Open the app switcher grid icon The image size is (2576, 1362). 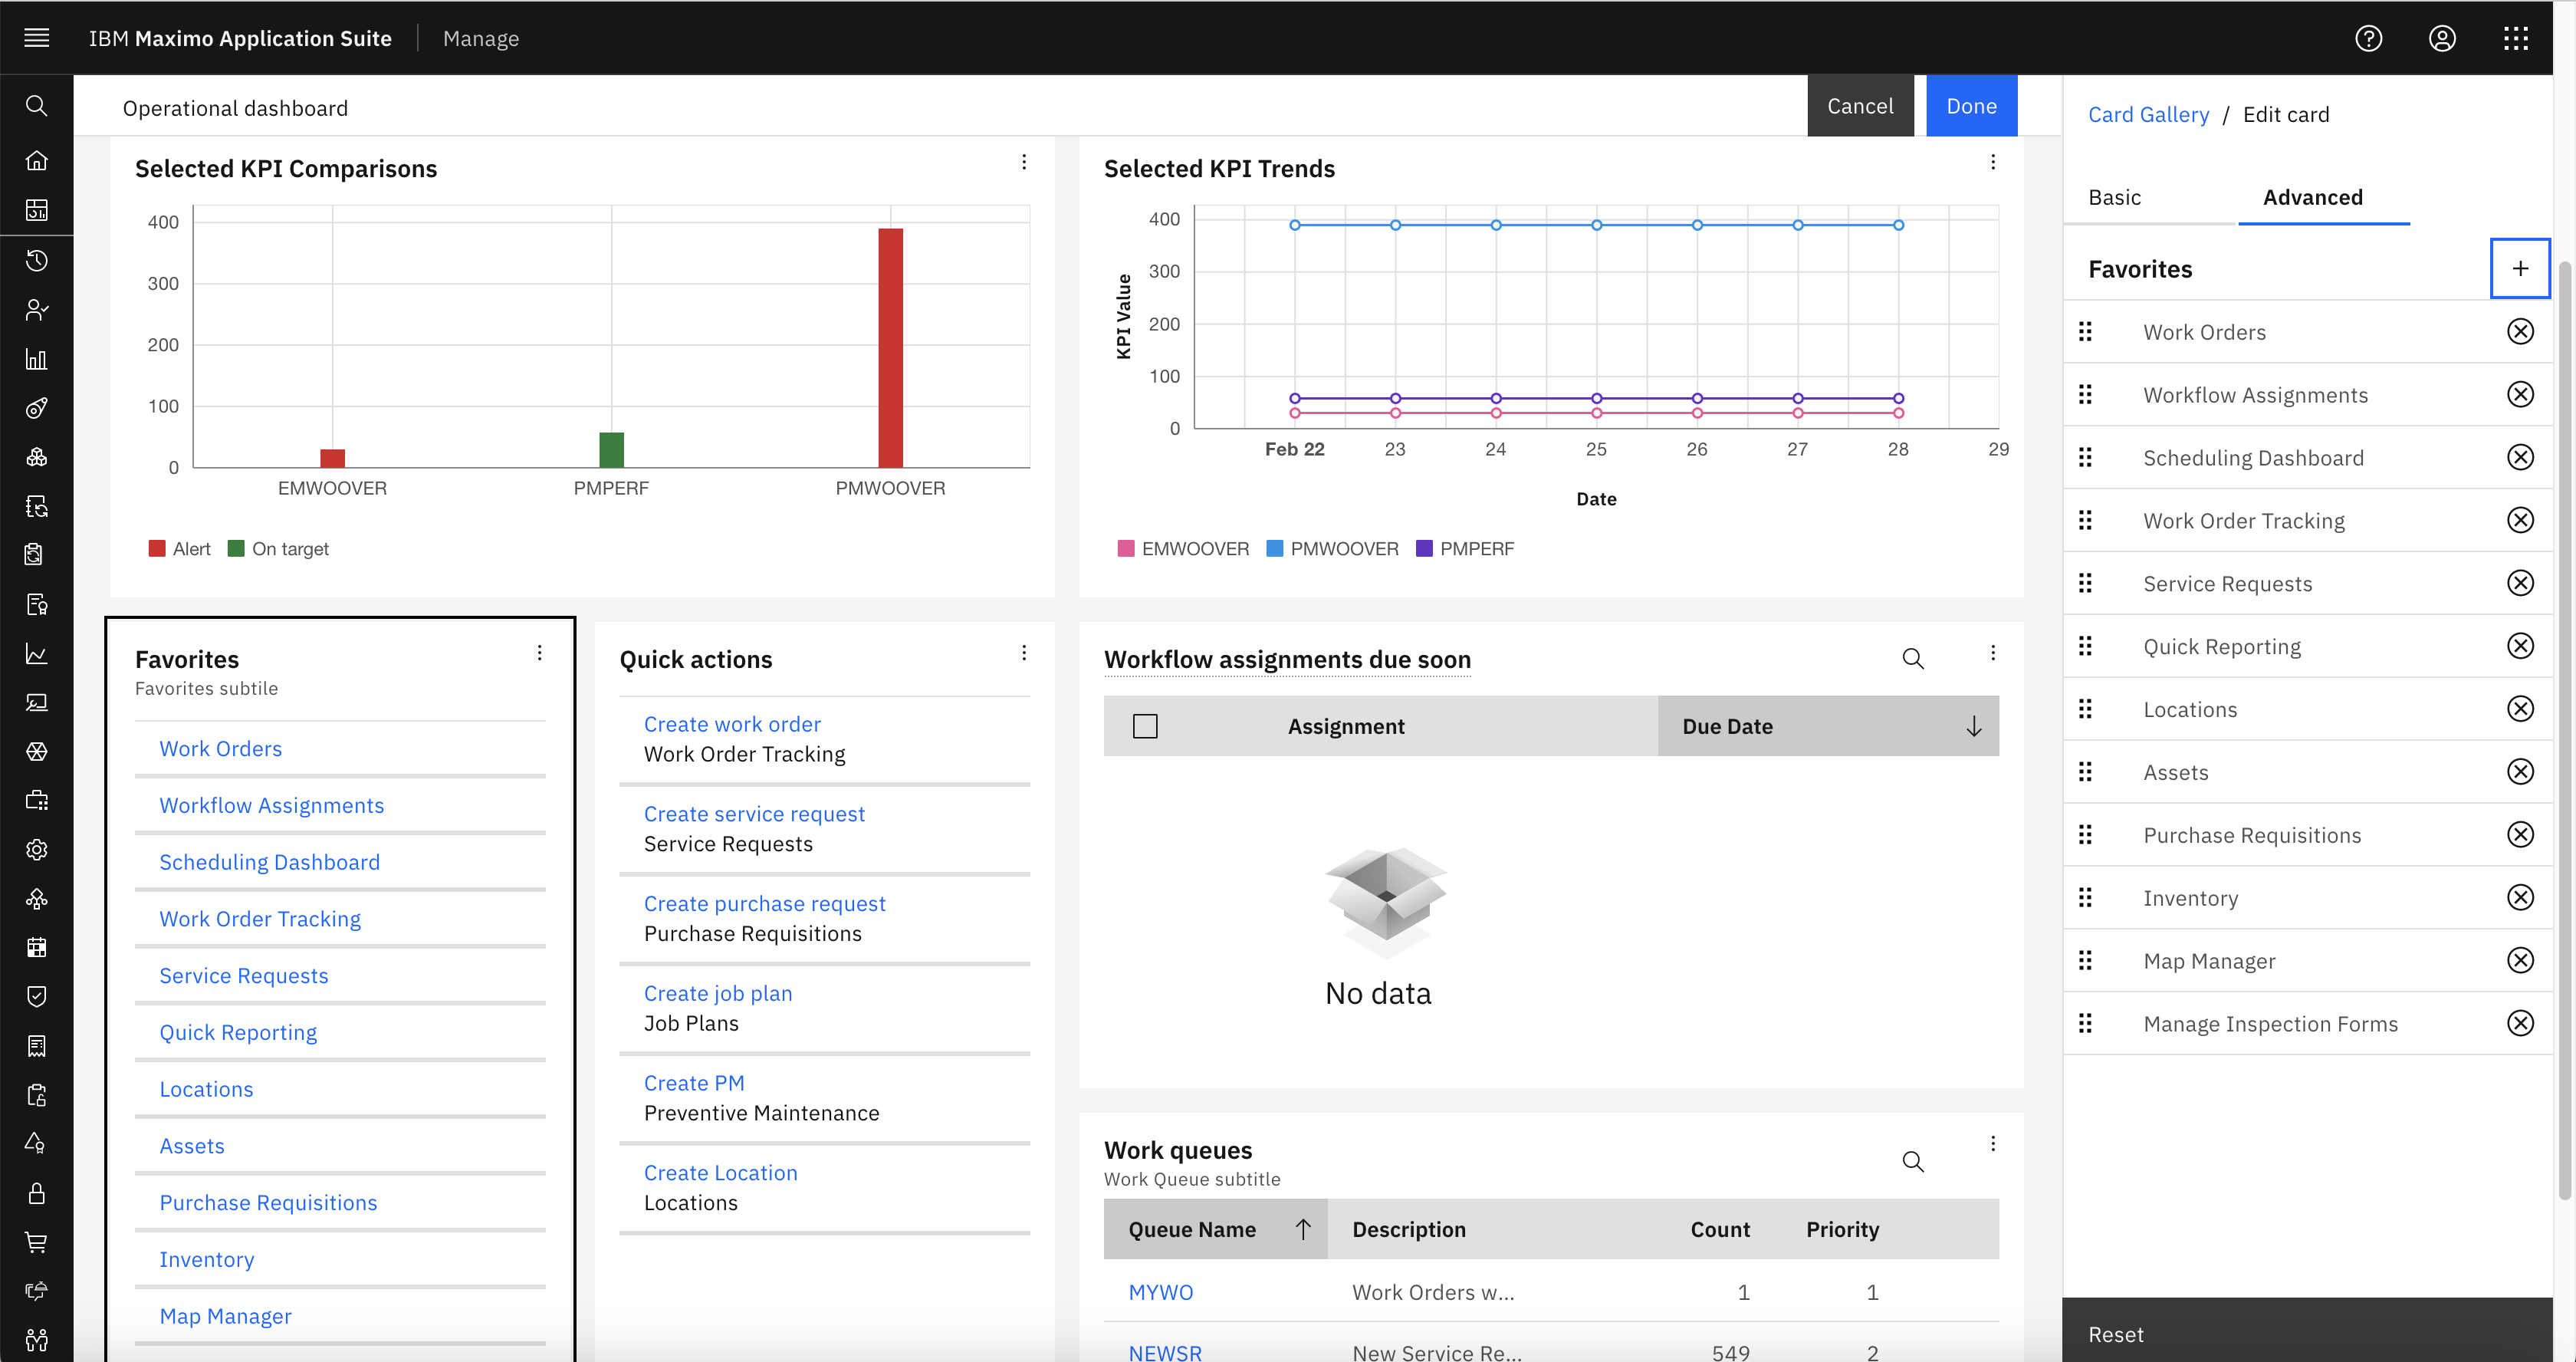(x=2516, y=38)
